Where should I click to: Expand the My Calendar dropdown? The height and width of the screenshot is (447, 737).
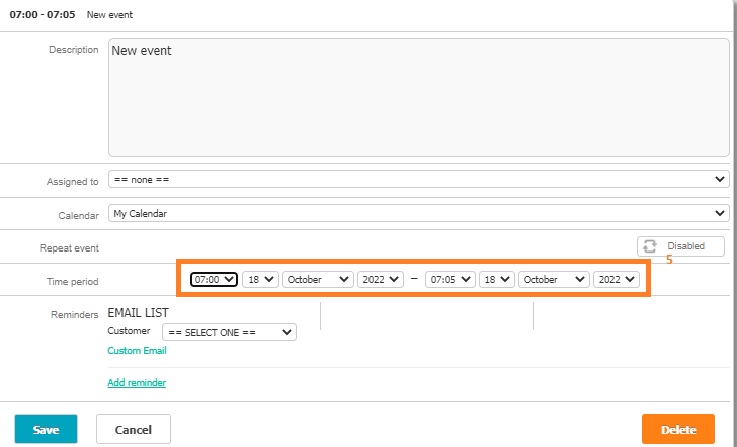pyautogui.click(x=419, y=213)
